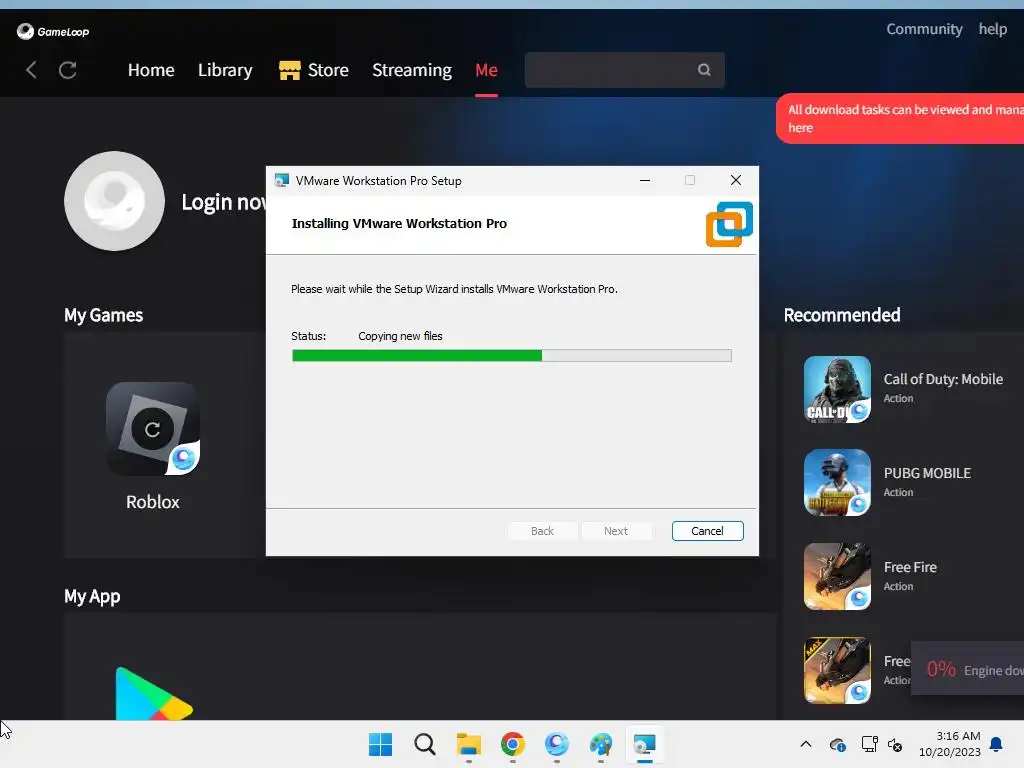Viewport: 1024px width, 768px height.
Task: Open Google Chrome from taskbar
Action: coord(513,744)
